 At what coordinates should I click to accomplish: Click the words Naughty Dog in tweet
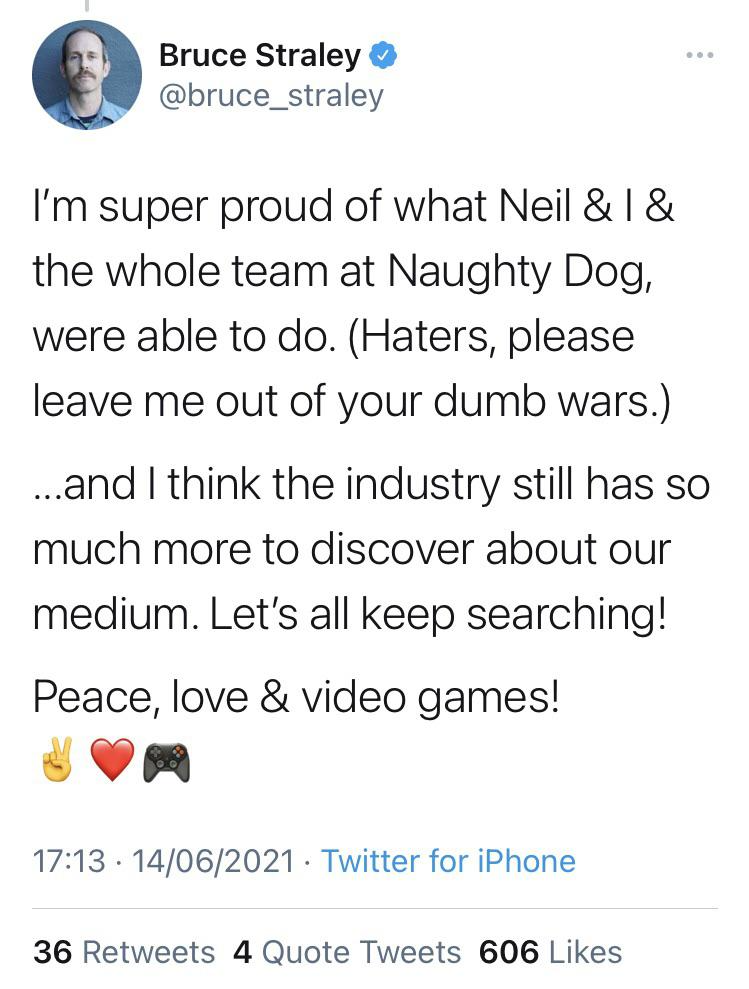tap(520, 271)
